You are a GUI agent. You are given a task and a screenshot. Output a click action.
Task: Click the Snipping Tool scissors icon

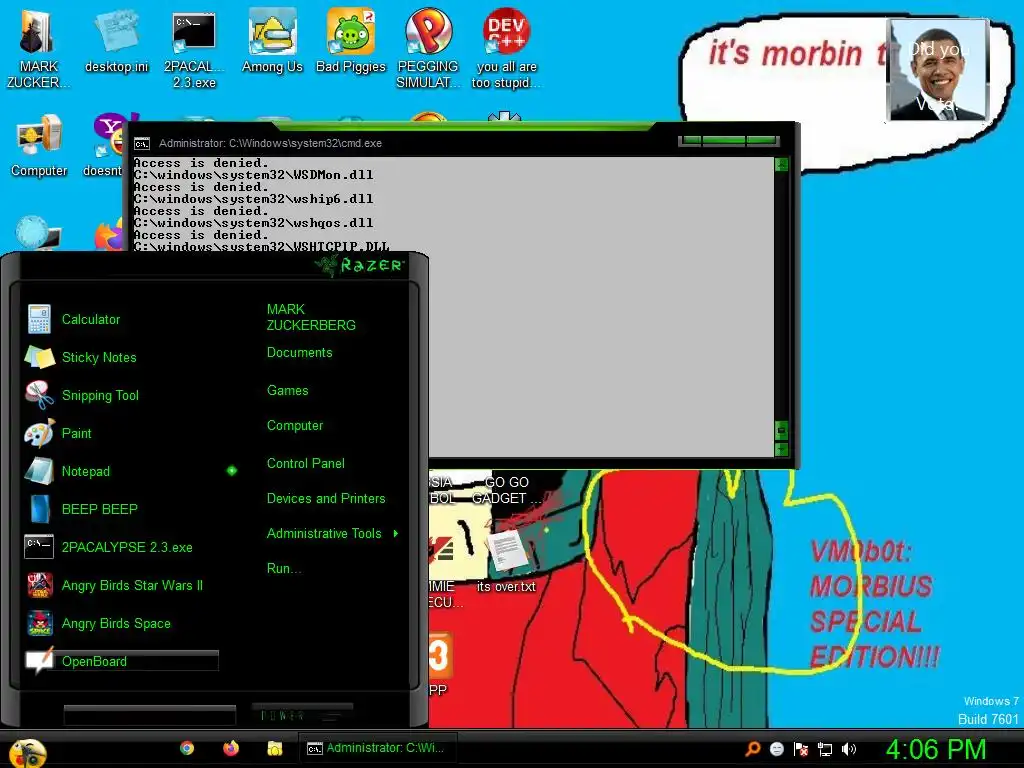pyautogui.click(x=39, y=395)
